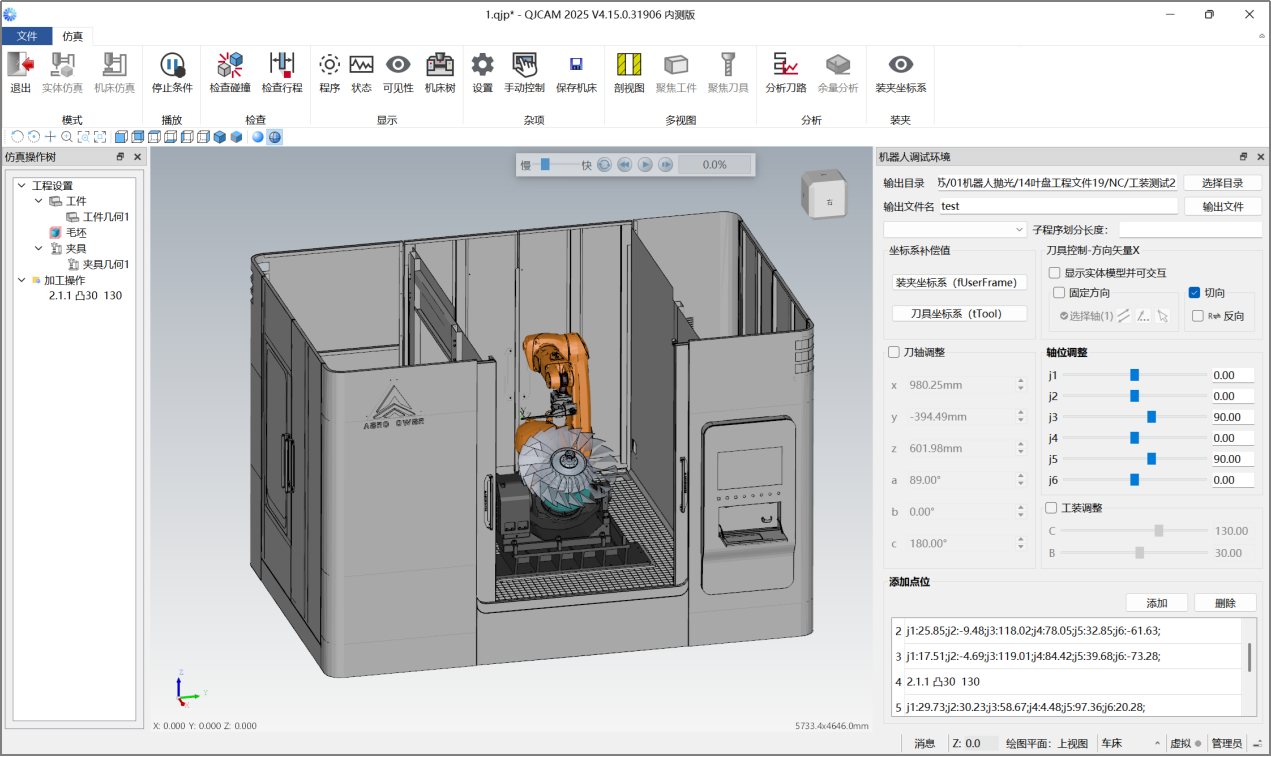Collapse the 加工操作 tree node
The image size is (1271, 757).
[22, 281]
